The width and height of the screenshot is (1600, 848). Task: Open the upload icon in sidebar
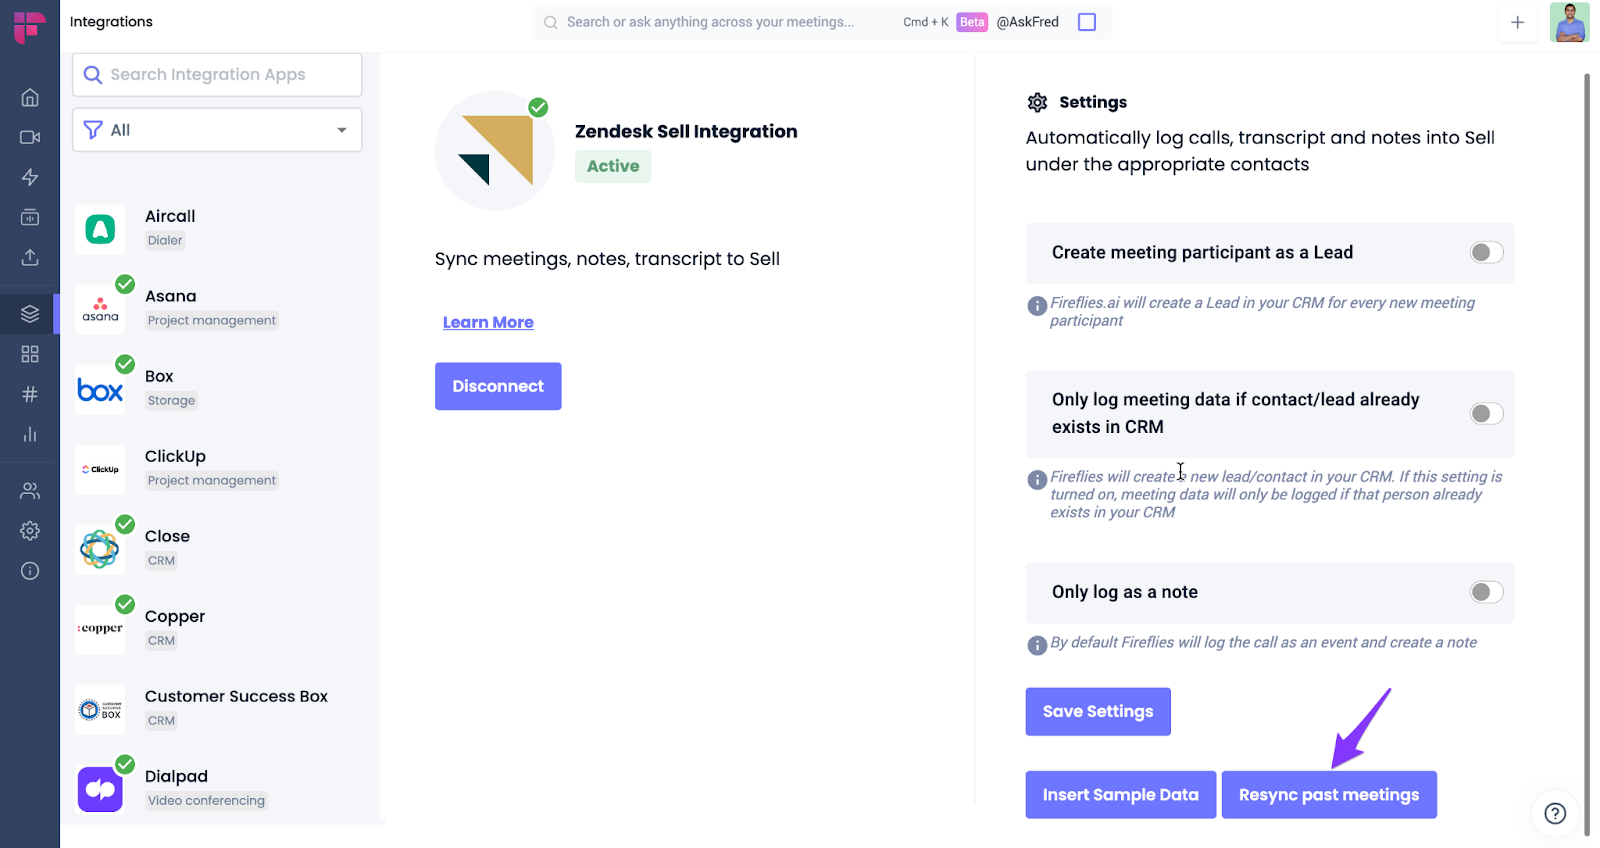pyautogui.click(x=30, y=257)
